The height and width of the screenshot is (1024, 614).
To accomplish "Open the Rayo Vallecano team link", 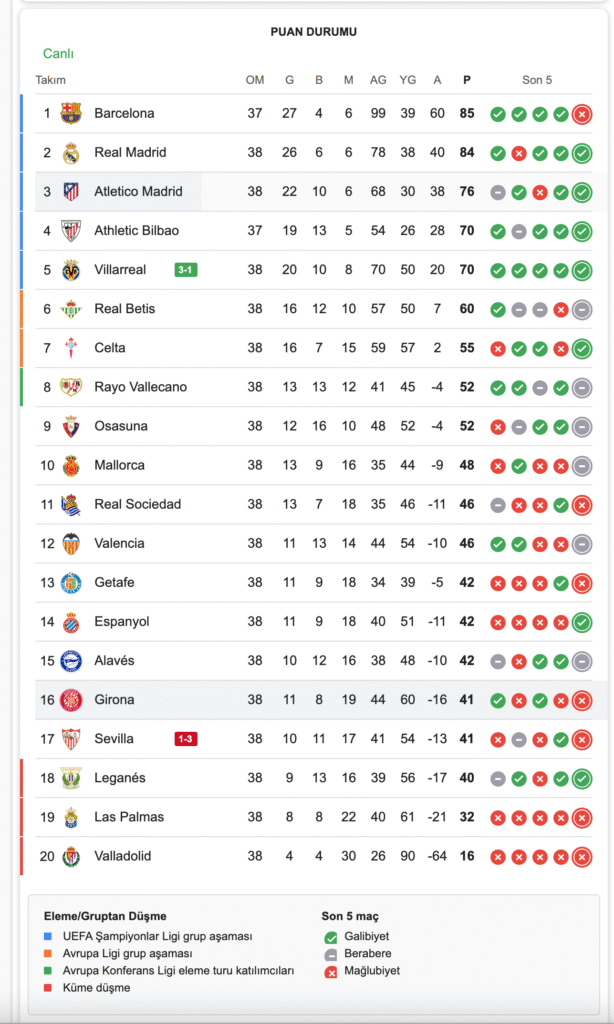I will (x=140, y=387).
